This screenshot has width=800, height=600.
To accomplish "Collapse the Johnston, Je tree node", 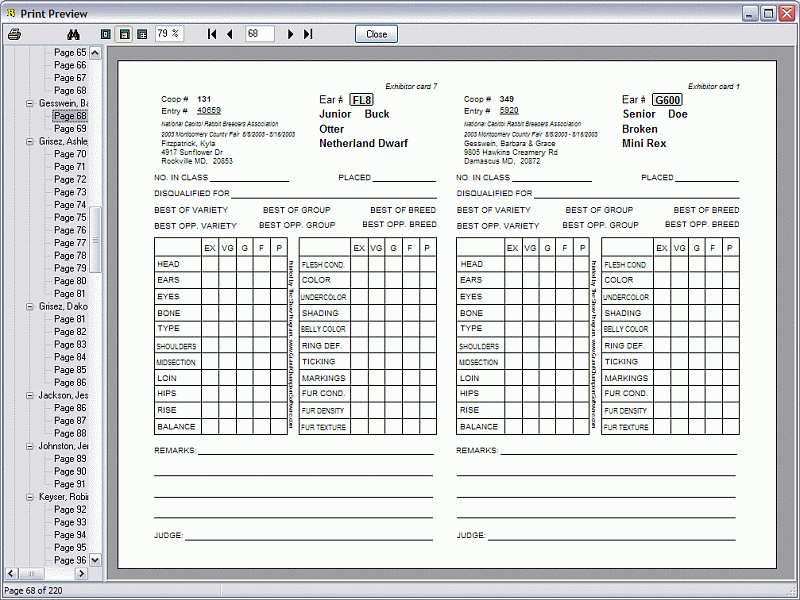I will pyautogui.click(x=30, y=446).
